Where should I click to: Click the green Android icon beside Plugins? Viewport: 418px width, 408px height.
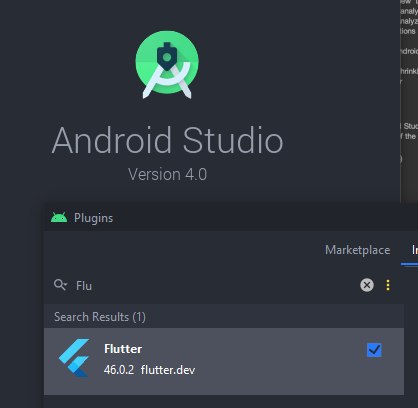(59, 218)
